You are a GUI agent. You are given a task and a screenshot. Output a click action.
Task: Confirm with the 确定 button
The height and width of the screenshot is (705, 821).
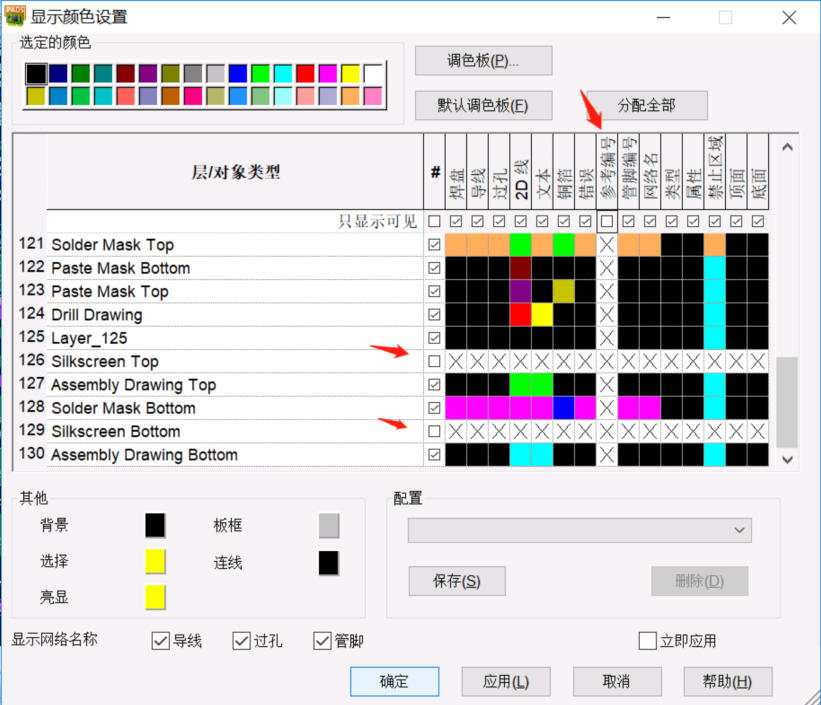[394, 681]
